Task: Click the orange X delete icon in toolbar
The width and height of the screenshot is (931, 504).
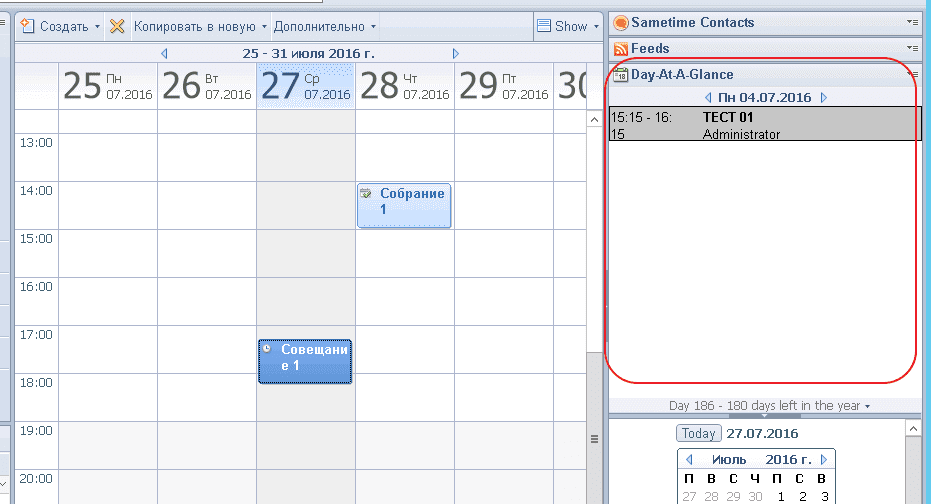Action: click(x=117, y=26)
